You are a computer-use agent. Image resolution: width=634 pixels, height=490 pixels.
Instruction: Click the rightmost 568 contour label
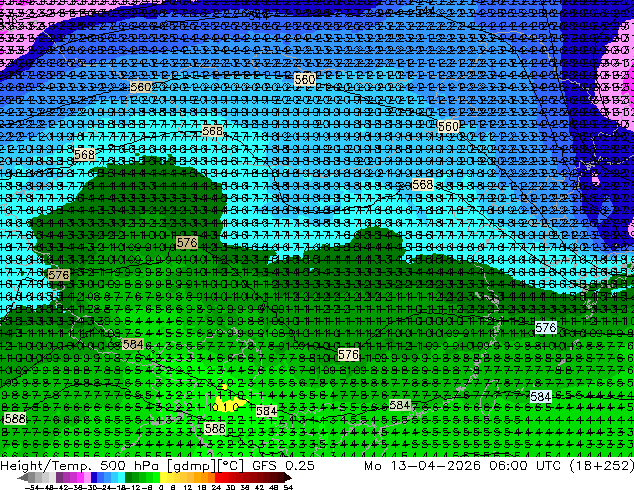[423, 185]
